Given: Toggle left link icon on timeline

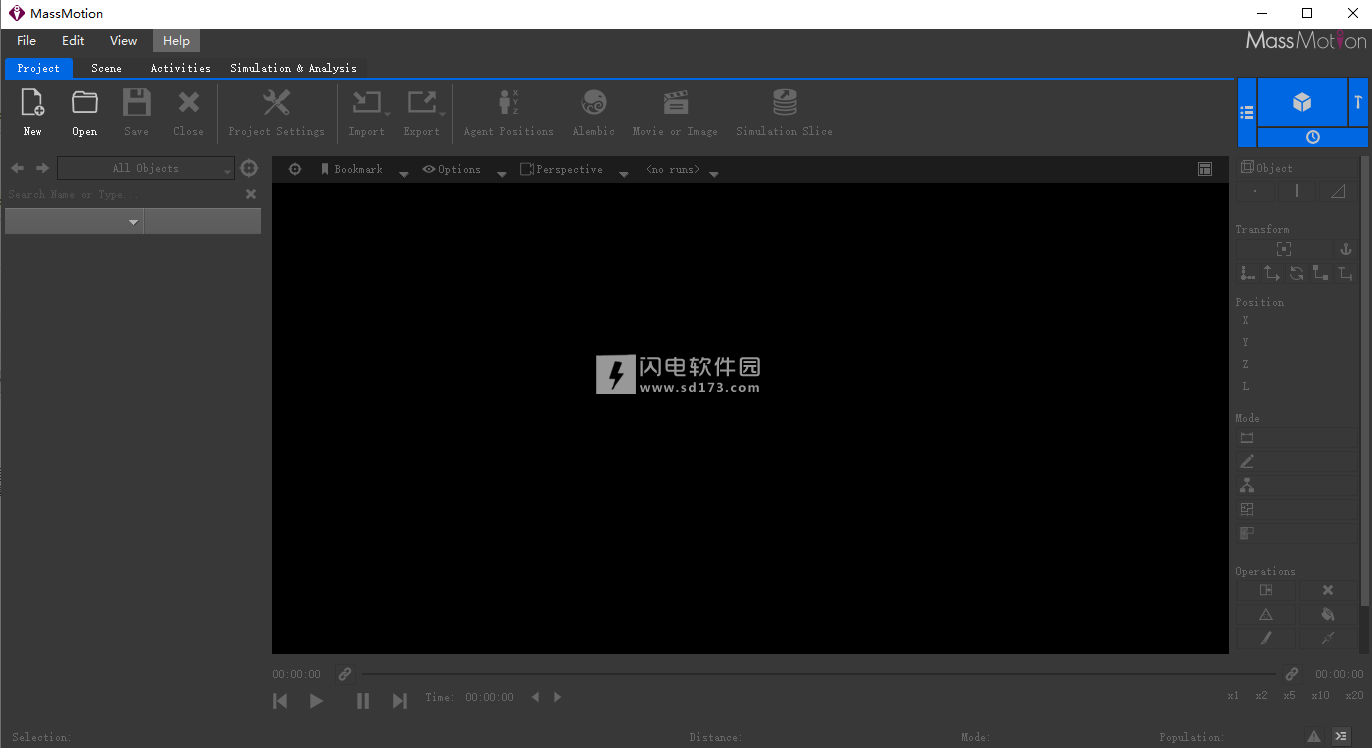Looking at the screenshot, I should [344, 674].
